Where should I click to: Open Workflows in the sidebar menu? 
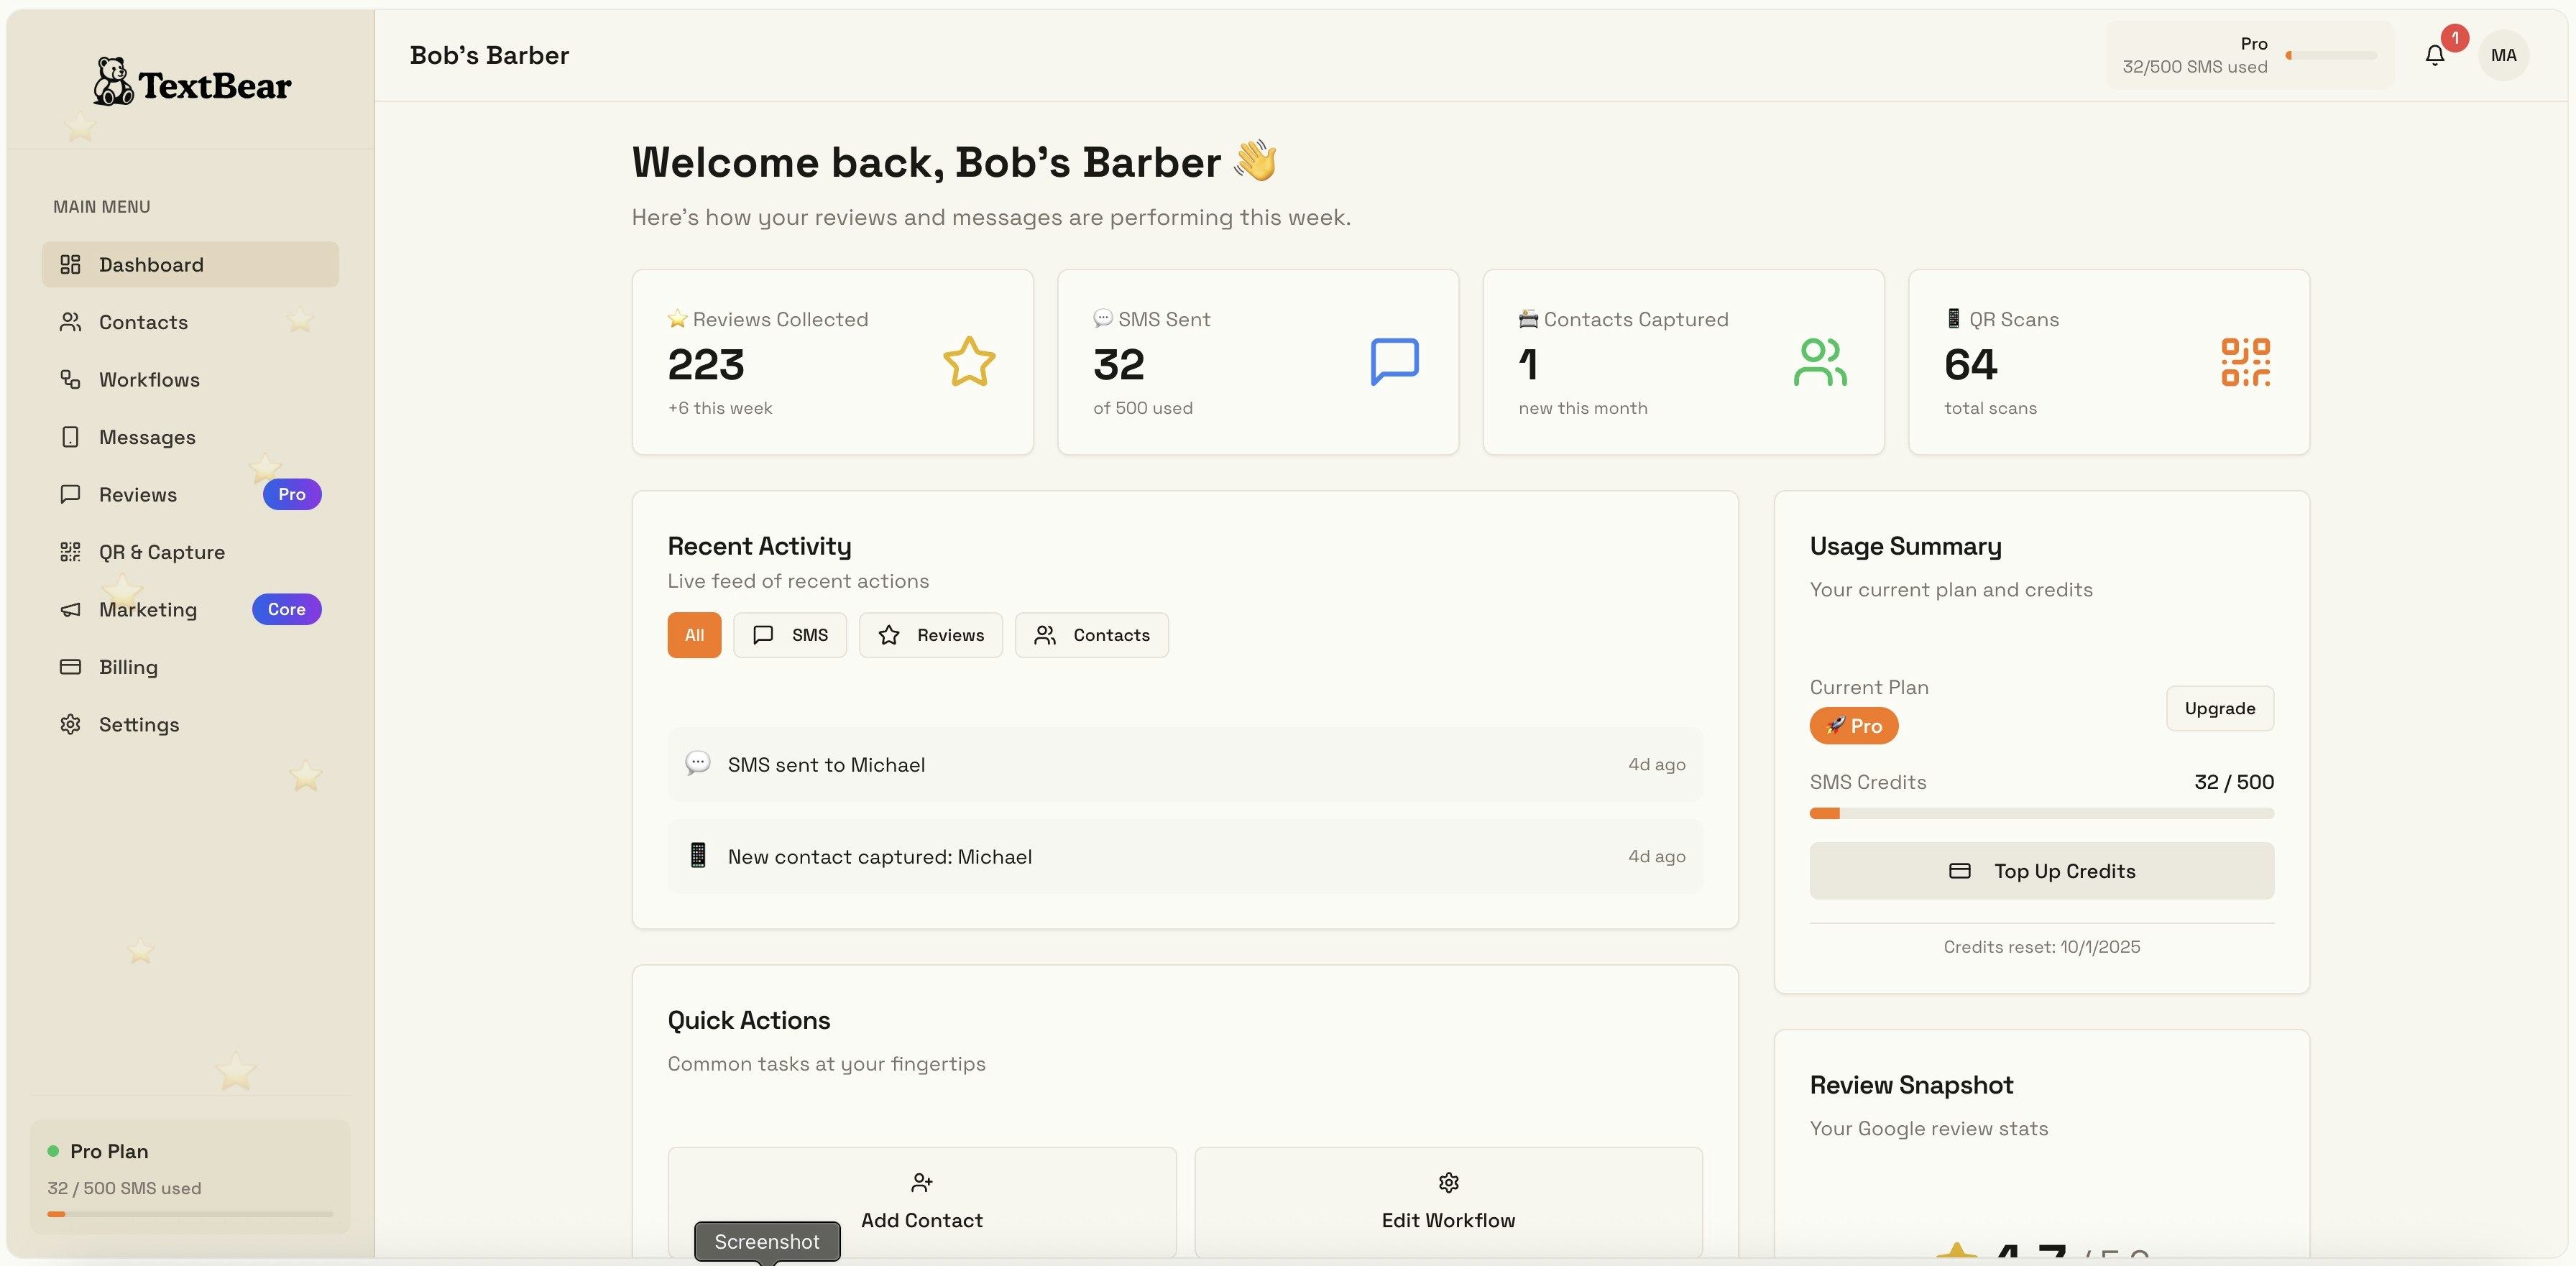point(149,380)
